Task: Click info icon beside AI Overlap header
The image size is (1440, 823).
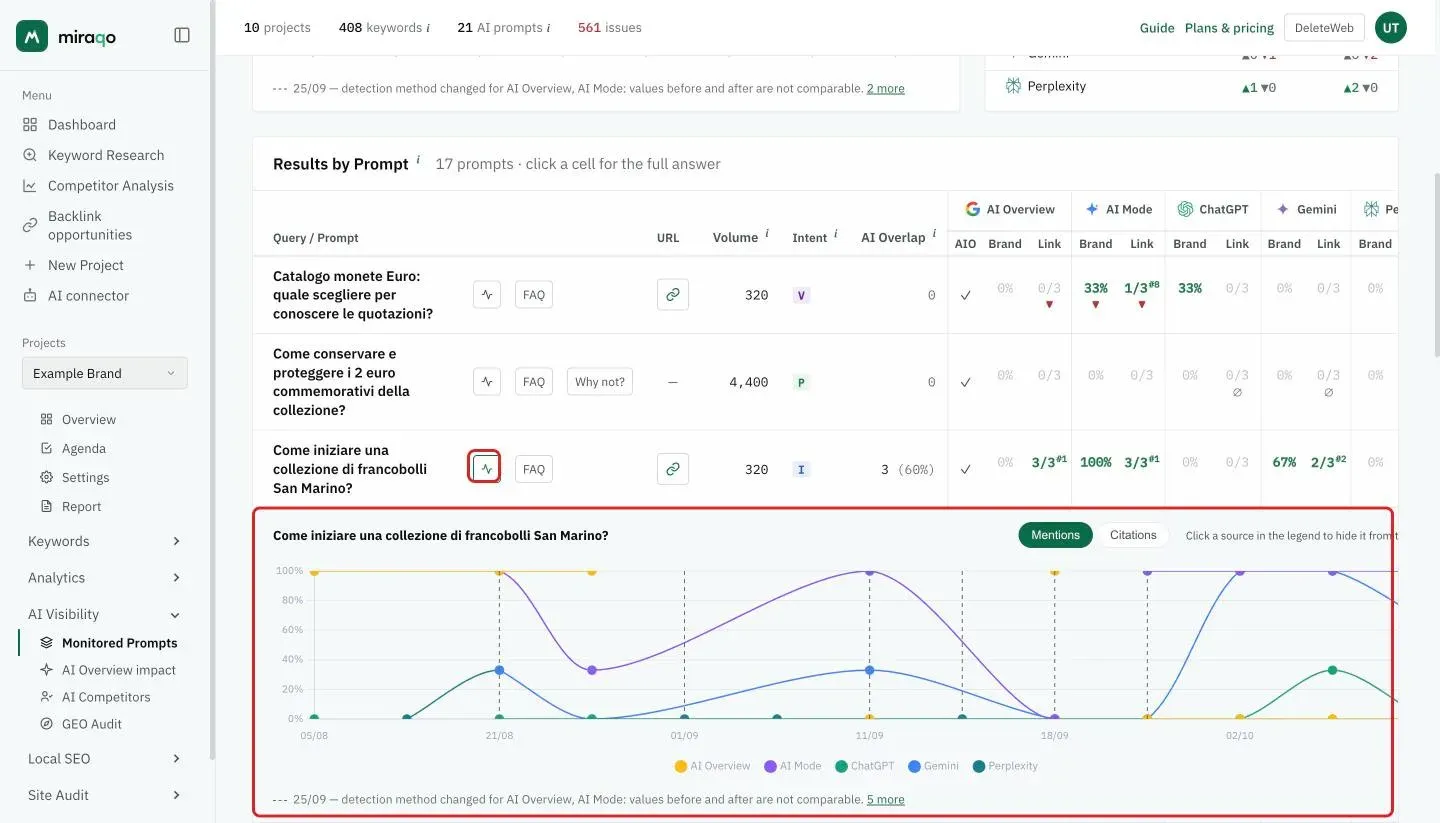Action: [x=934, y=234]
